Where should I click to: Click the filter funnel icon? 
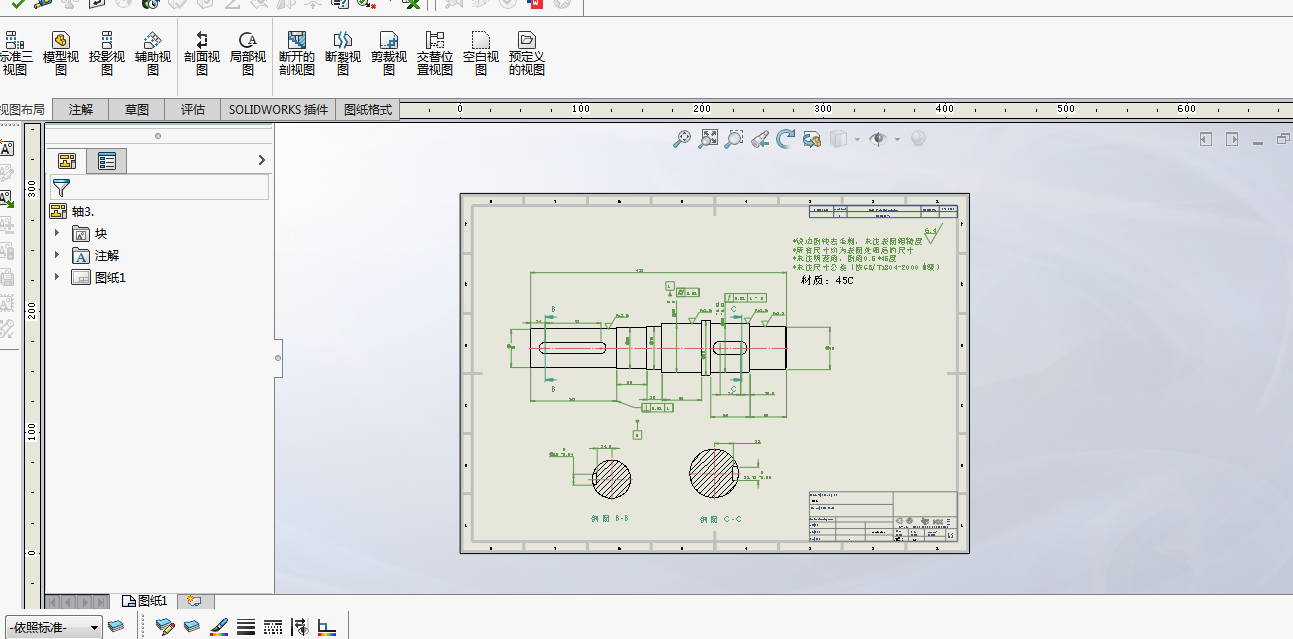tap(62, 187)
